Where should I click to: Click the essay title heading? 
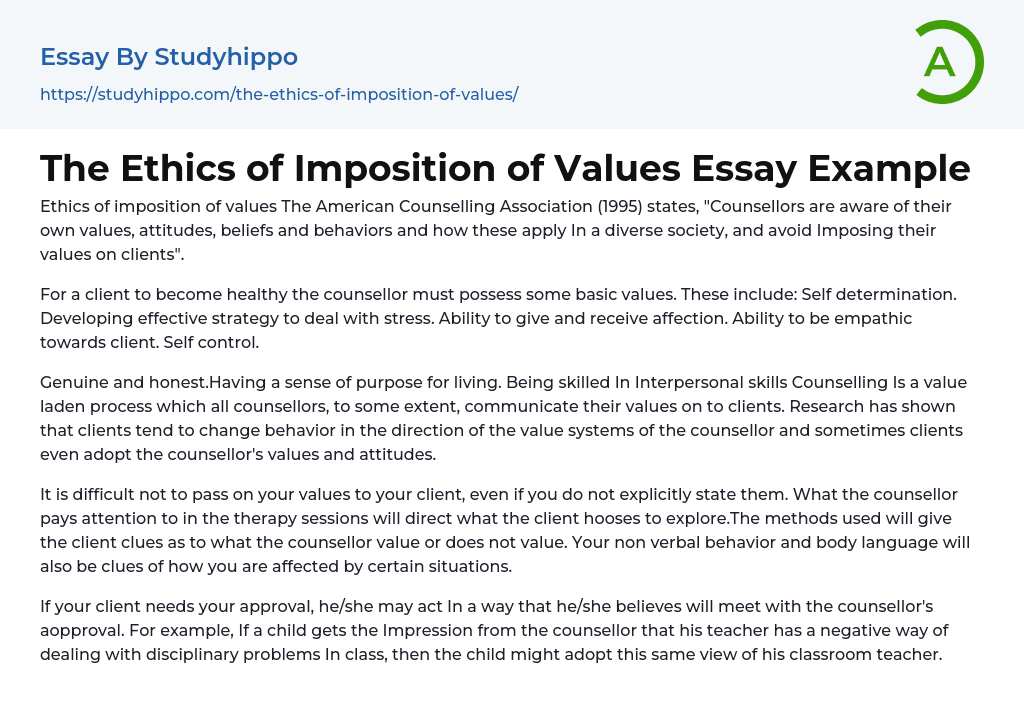click(x=505, y=168)
